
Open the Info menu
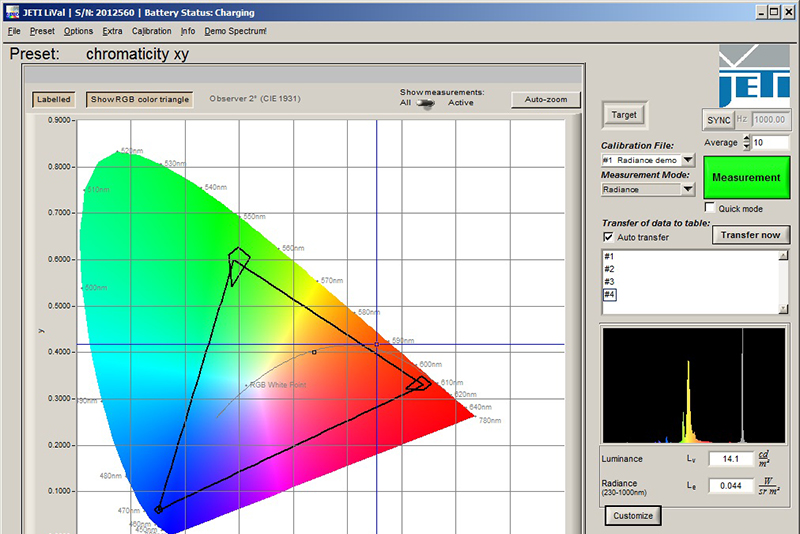click(x=188, y=31)
